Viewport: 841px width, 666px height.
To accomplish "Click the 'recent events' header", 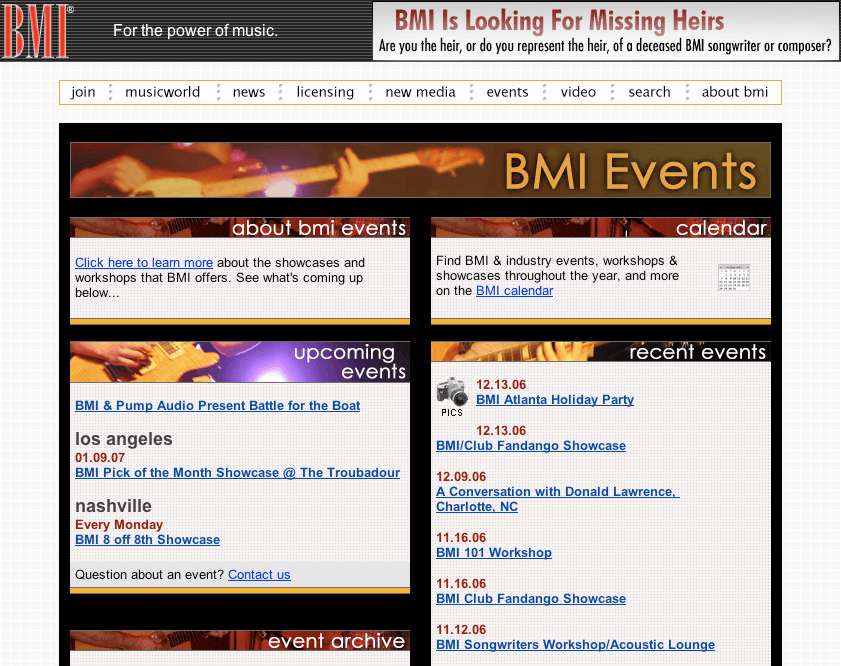I will click(x=601, y=352).
